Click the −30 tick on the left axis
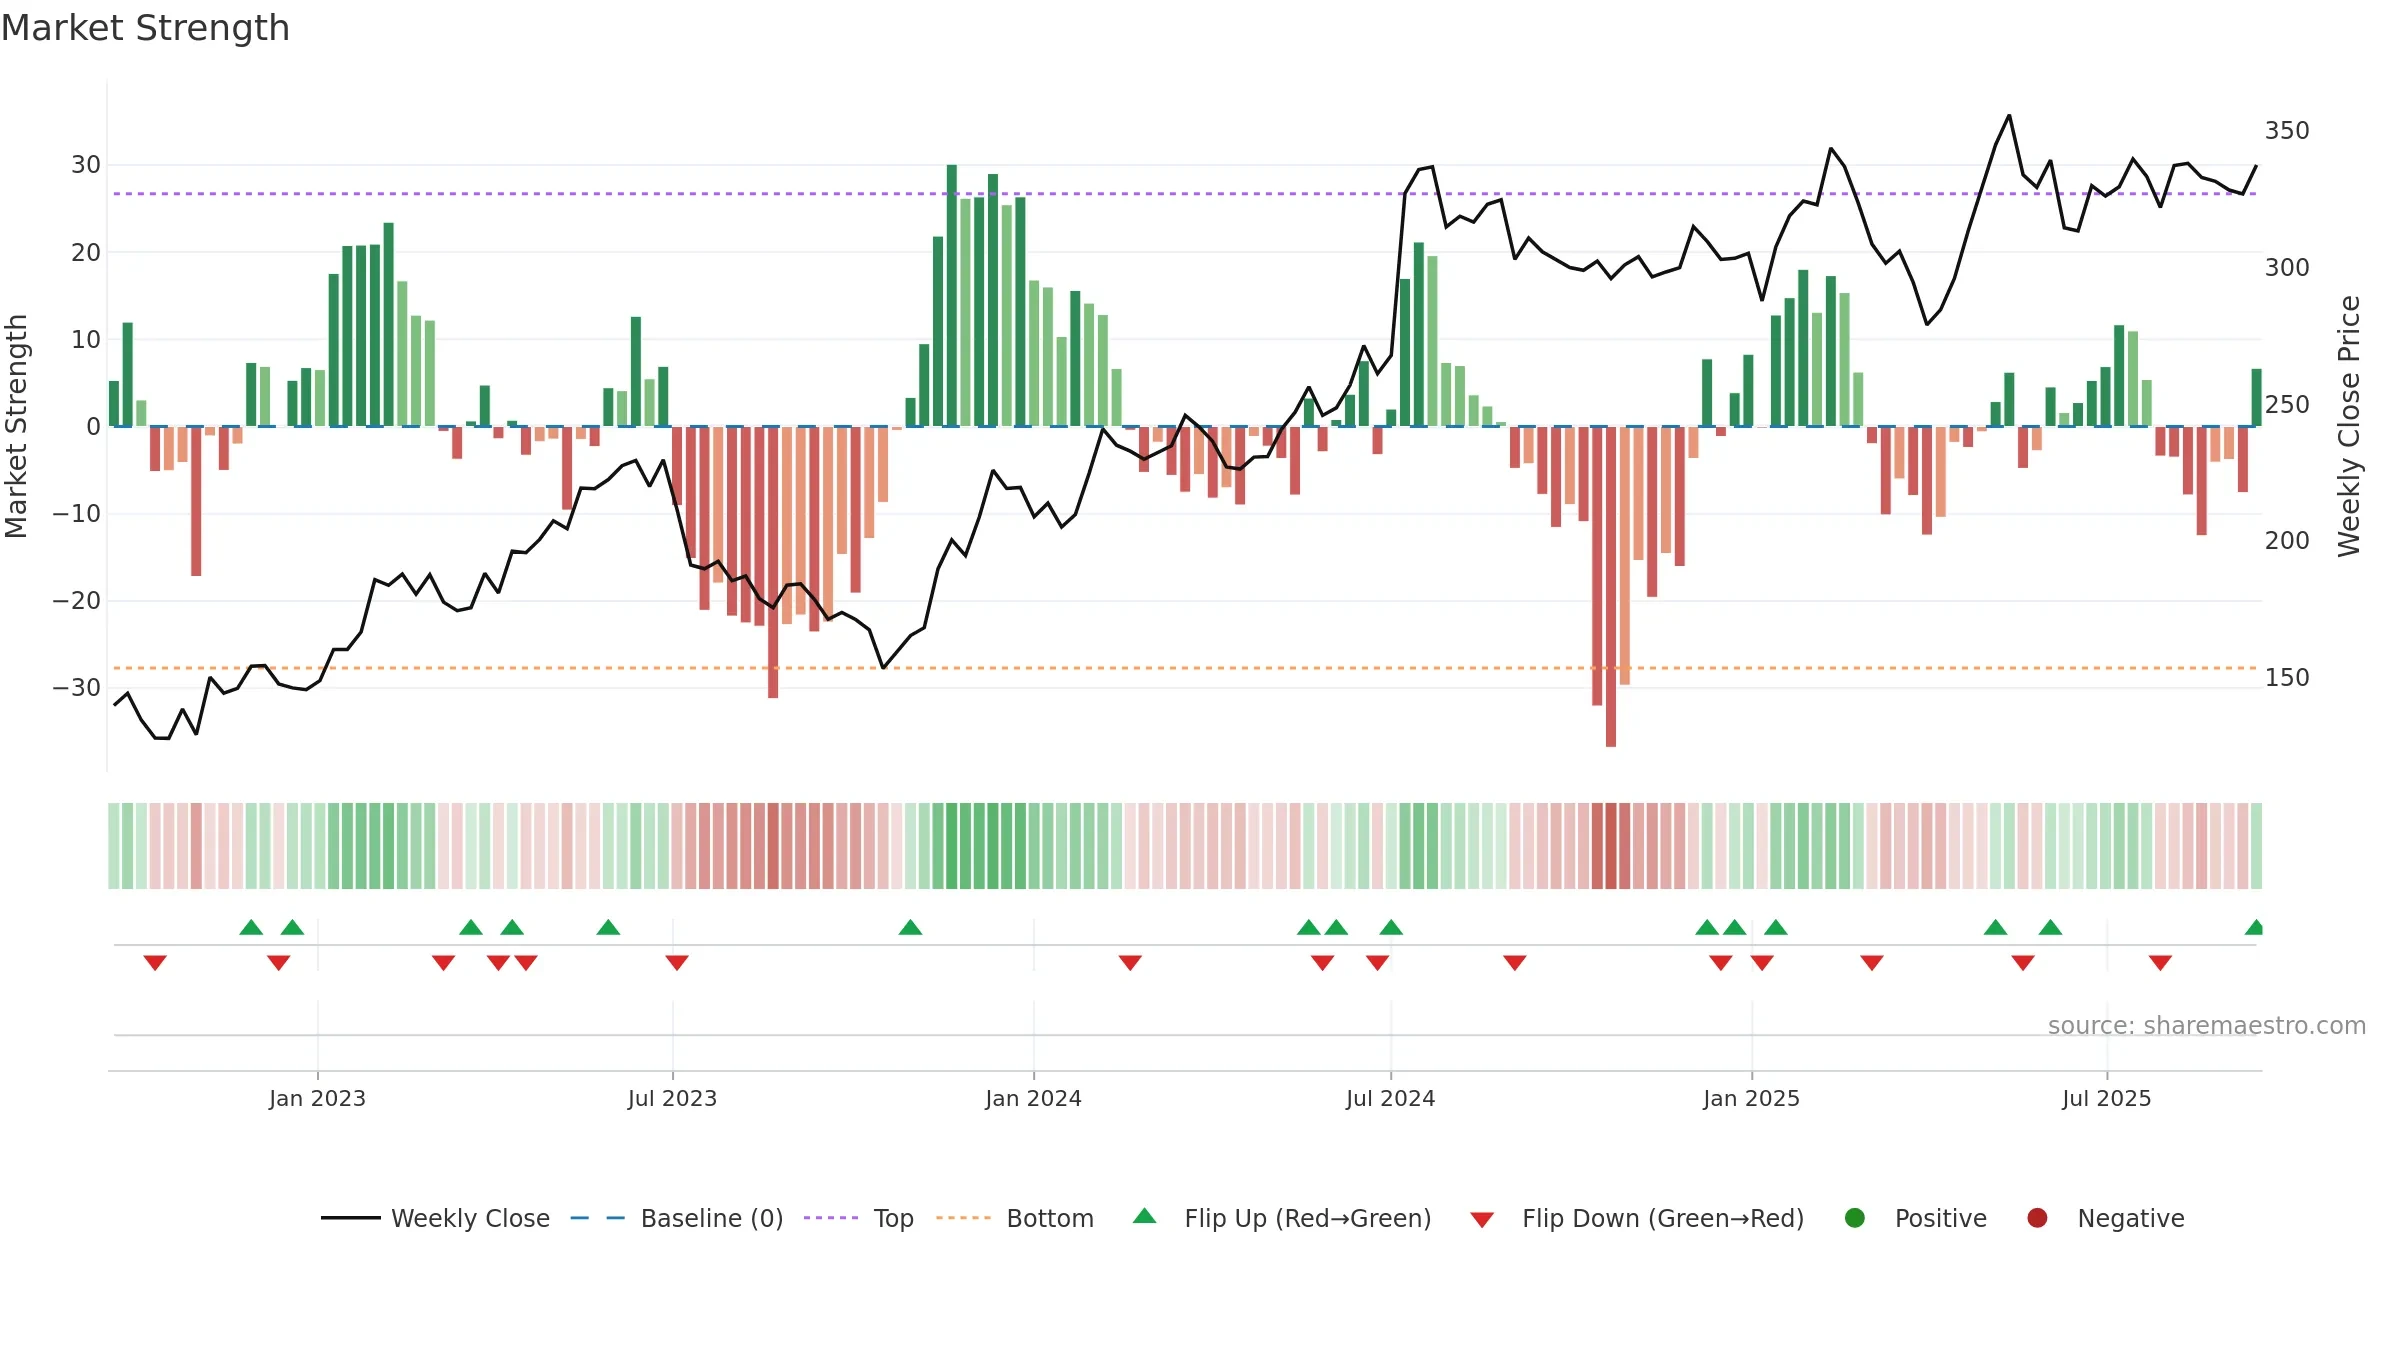Screen dimensions: 2400x1350 (x=77, y=688)
